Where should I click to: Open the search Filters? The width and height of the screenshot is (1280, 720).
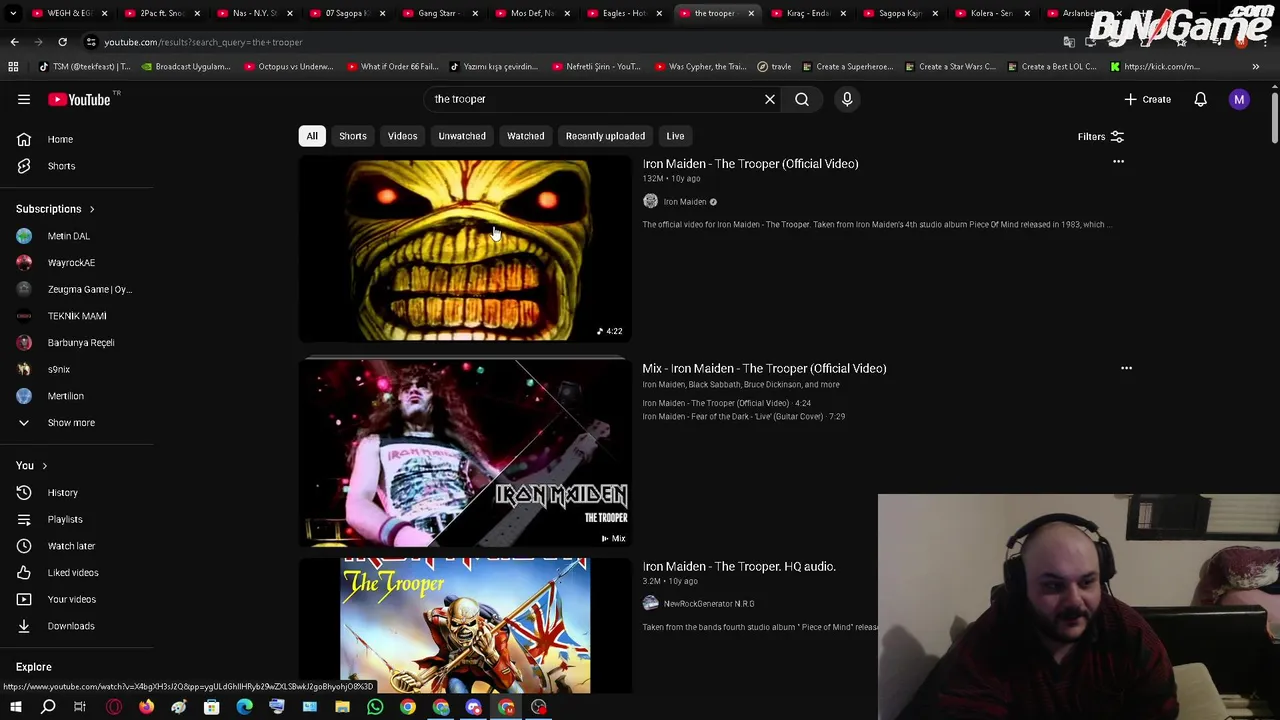1101,136
